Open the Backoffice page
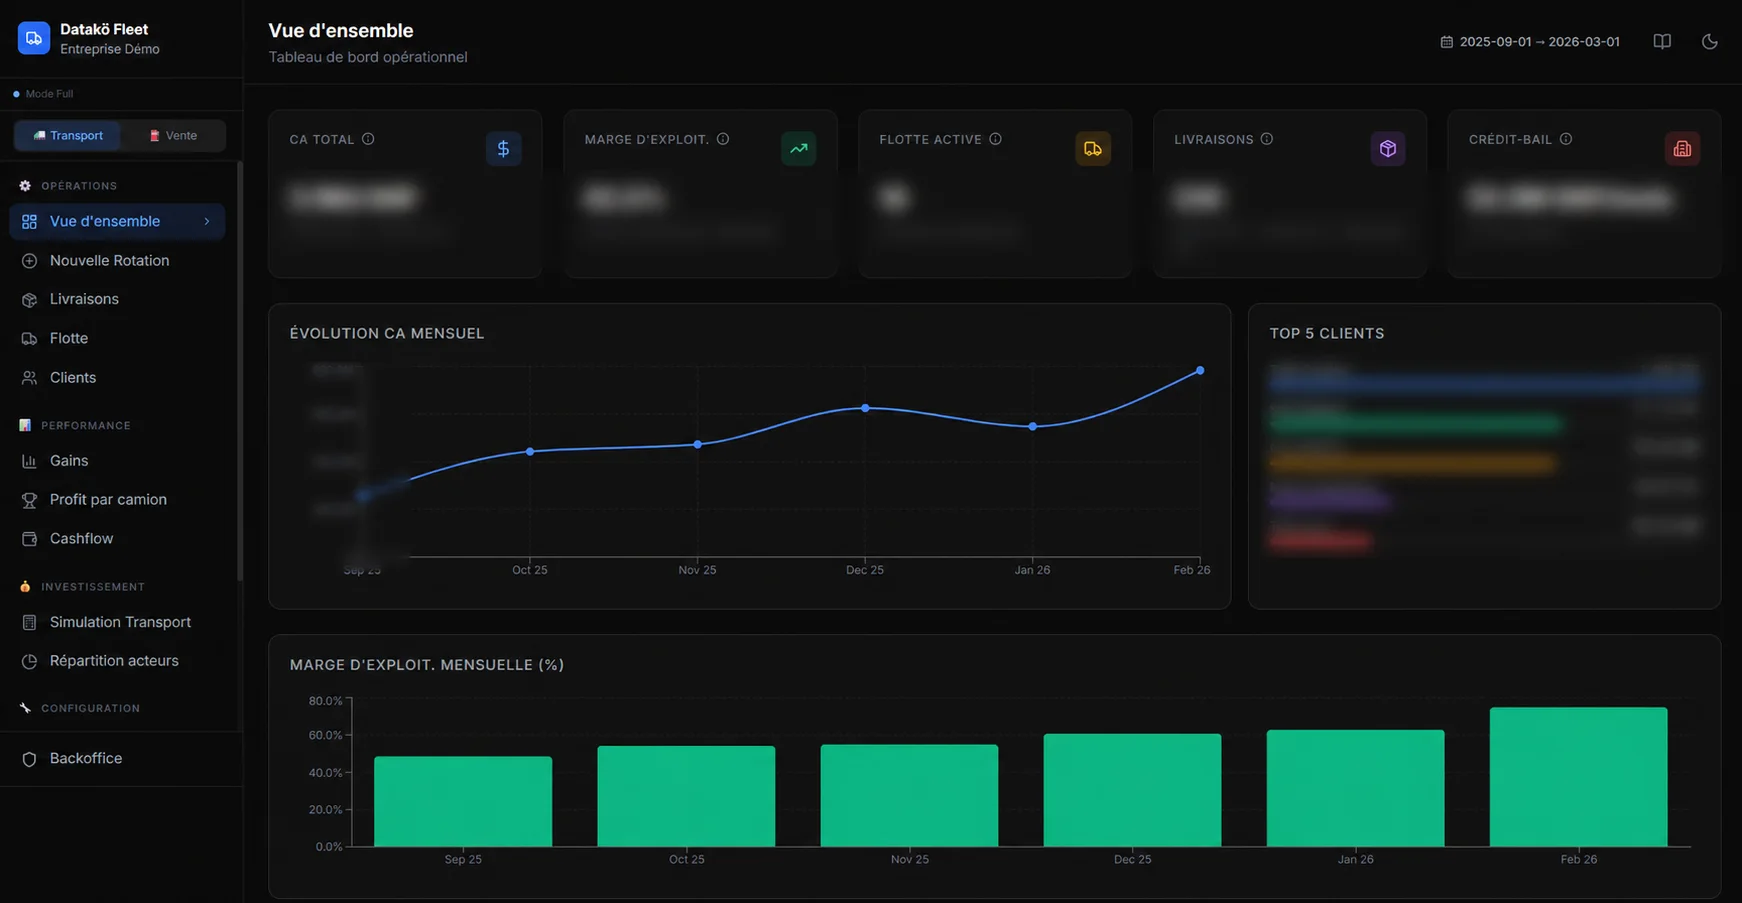This screenshot has height=903, width=1742. tap(117, 758)
